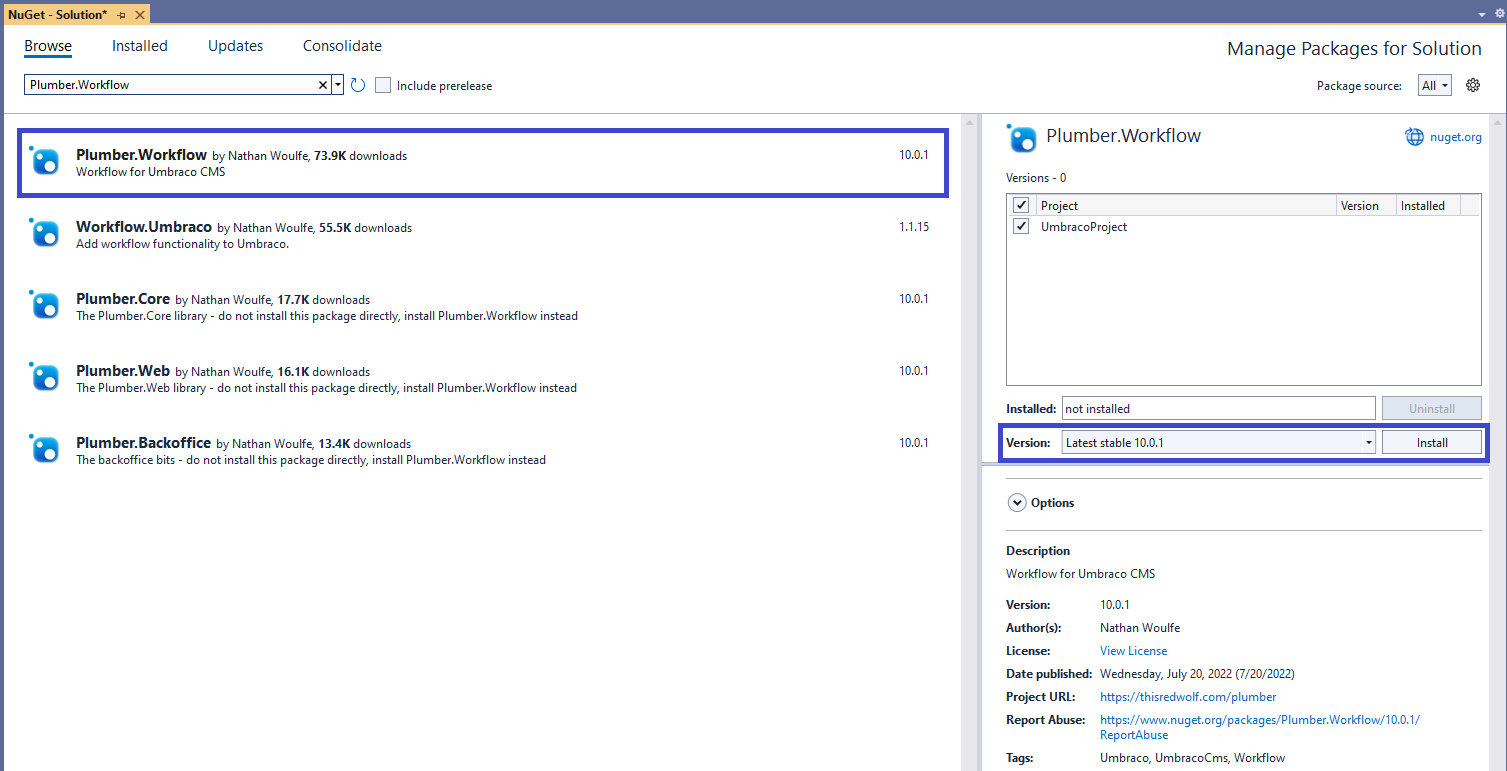Image resolution: width=1507 pixels, height=771 pixels.
Task: Enable the Include prerelease checkbox
Action: (383, 85)
